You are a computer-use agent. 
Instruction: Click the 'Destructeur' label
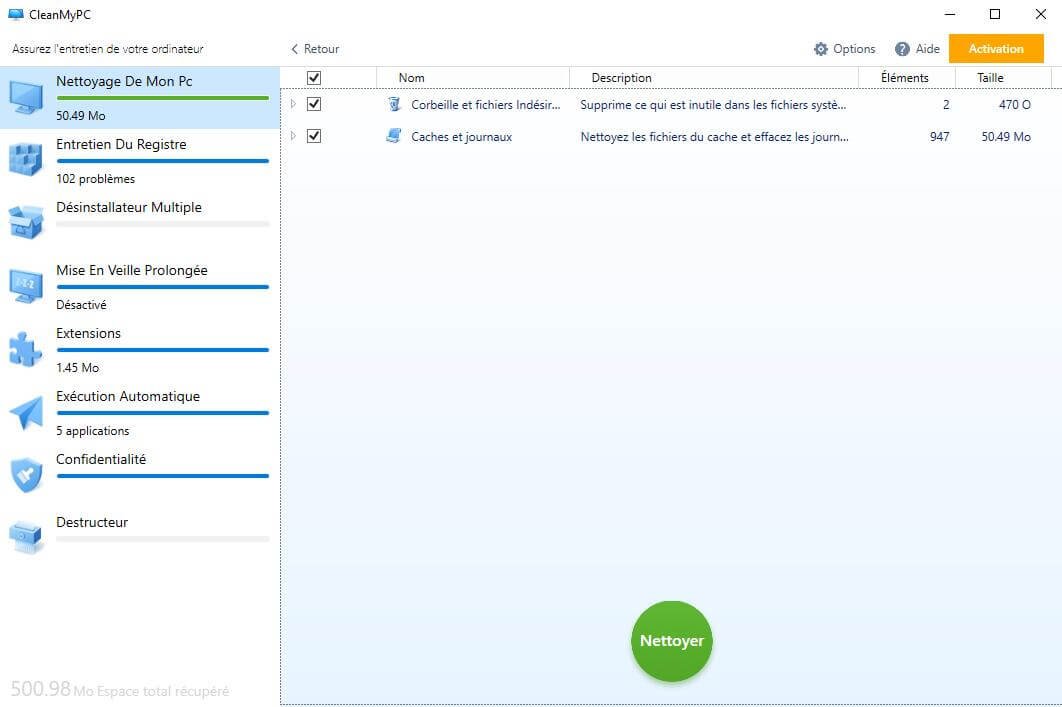click(92, 522)
